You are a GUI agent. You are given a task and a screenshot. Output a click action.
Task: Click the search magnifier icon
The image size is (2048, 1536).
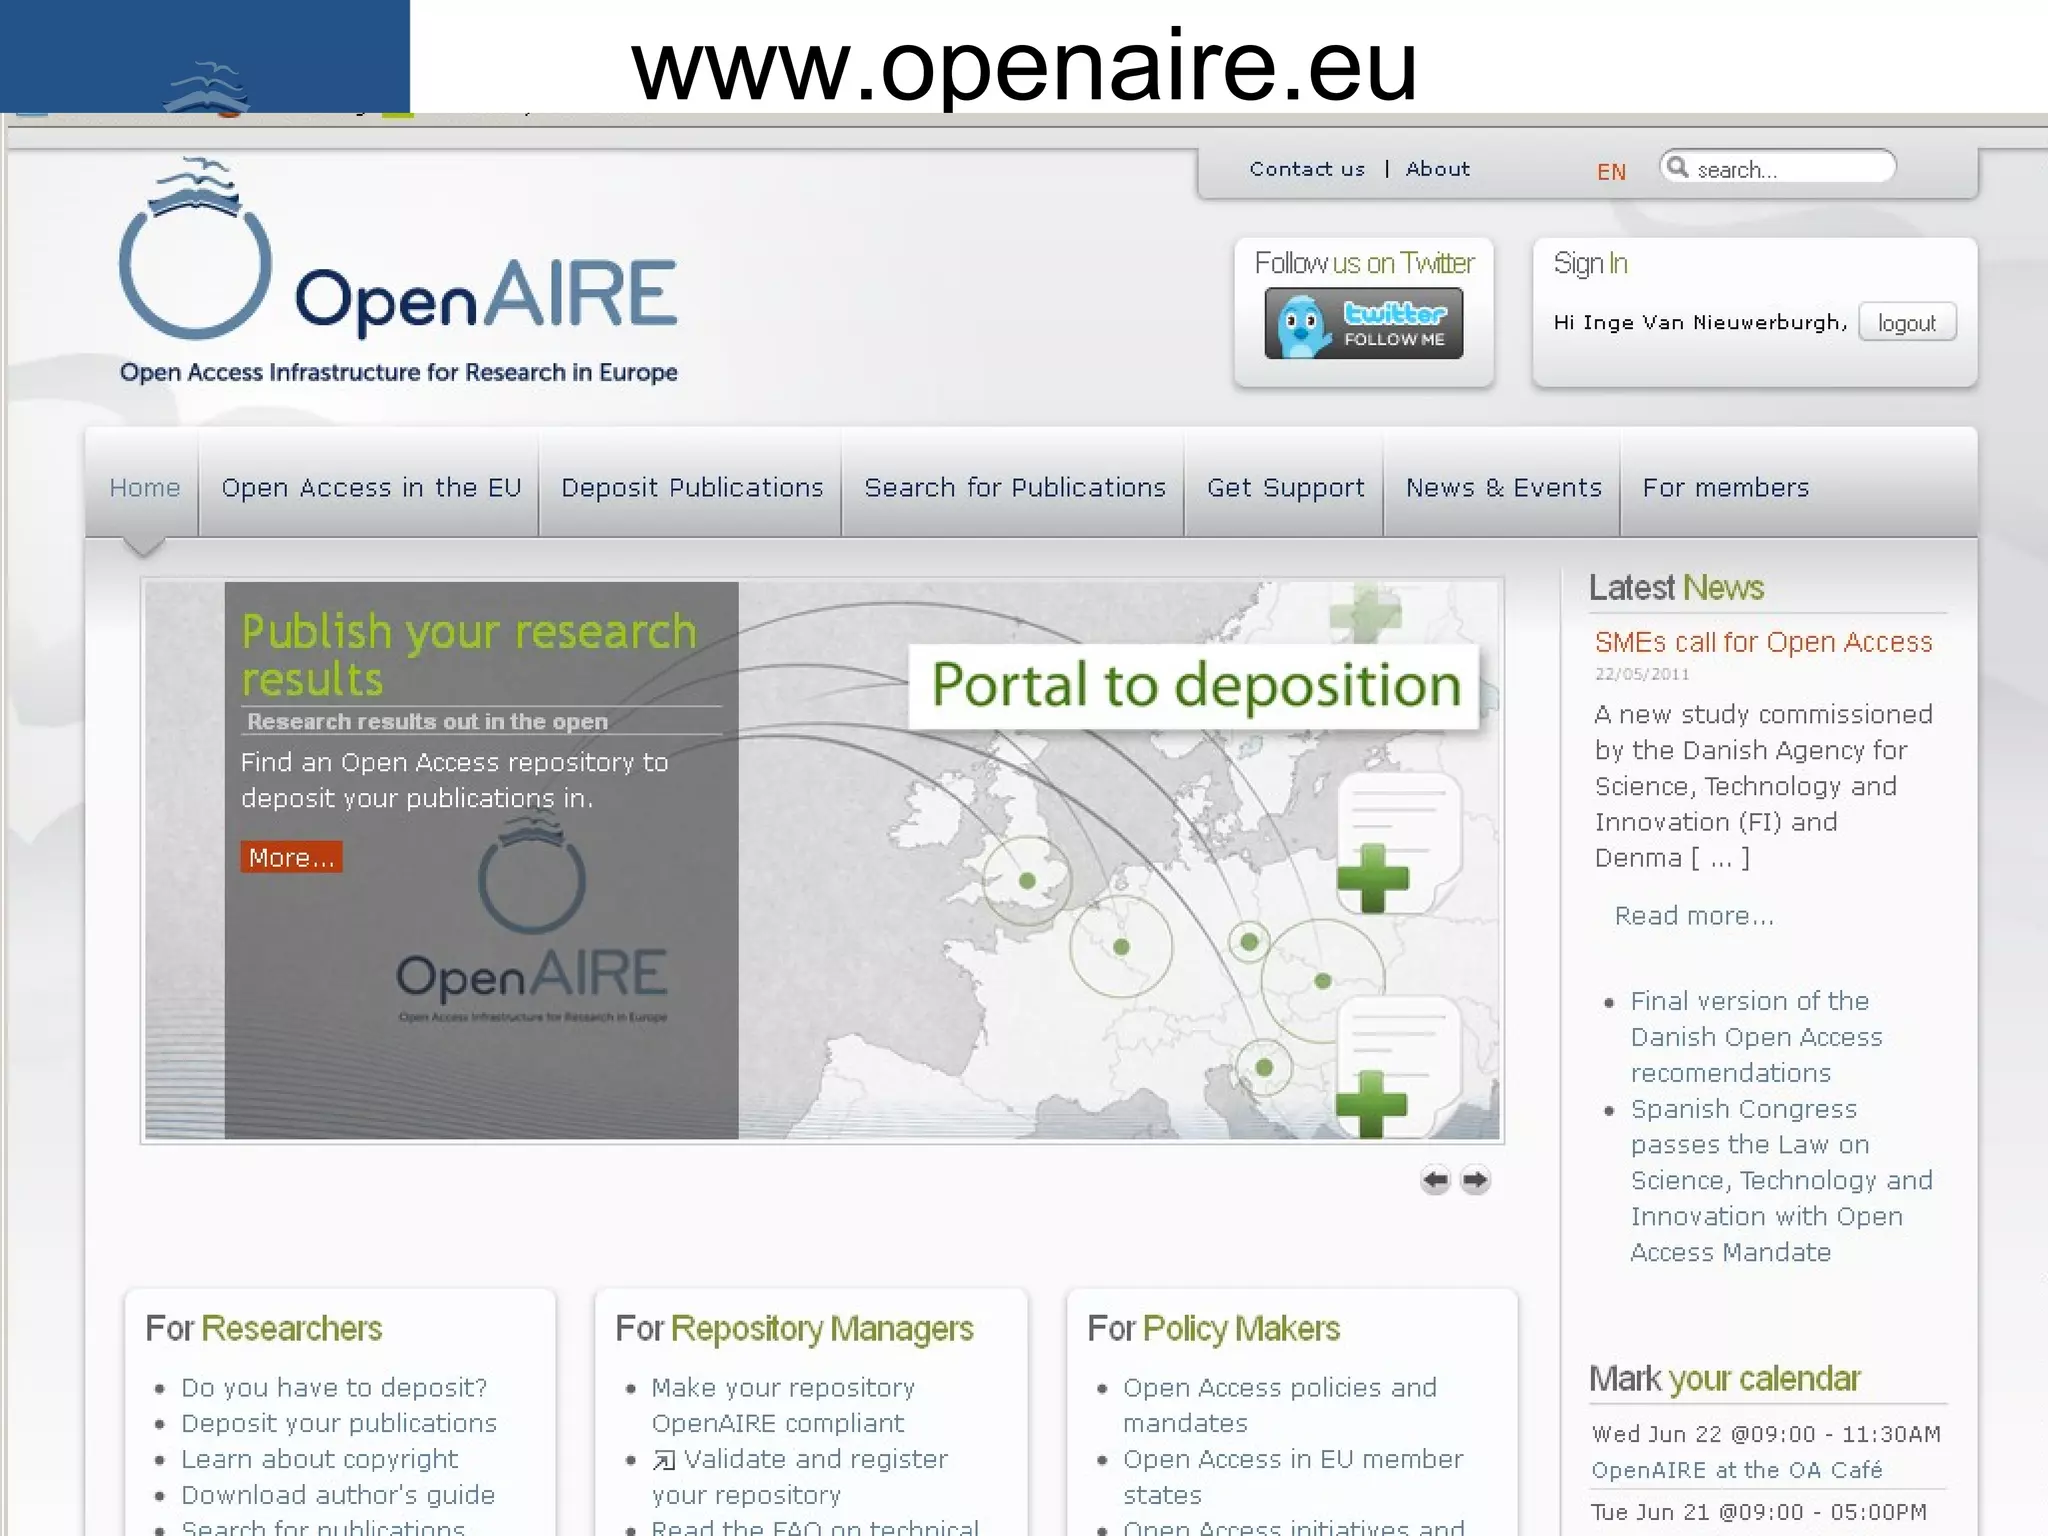1677,167
